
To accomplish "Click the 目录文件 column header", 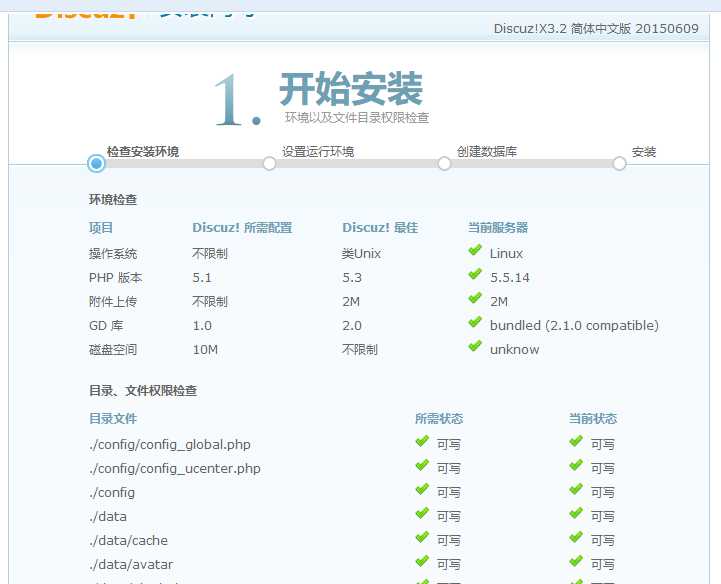I will pos(113,418).
